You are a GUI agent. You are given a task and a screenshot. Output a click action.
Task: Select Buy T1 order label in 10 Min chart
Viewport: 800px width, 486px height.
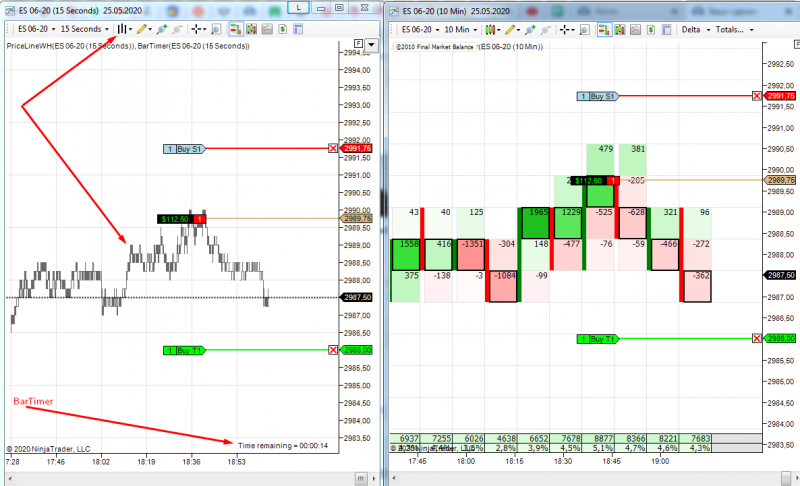click(x=597, y=339)
